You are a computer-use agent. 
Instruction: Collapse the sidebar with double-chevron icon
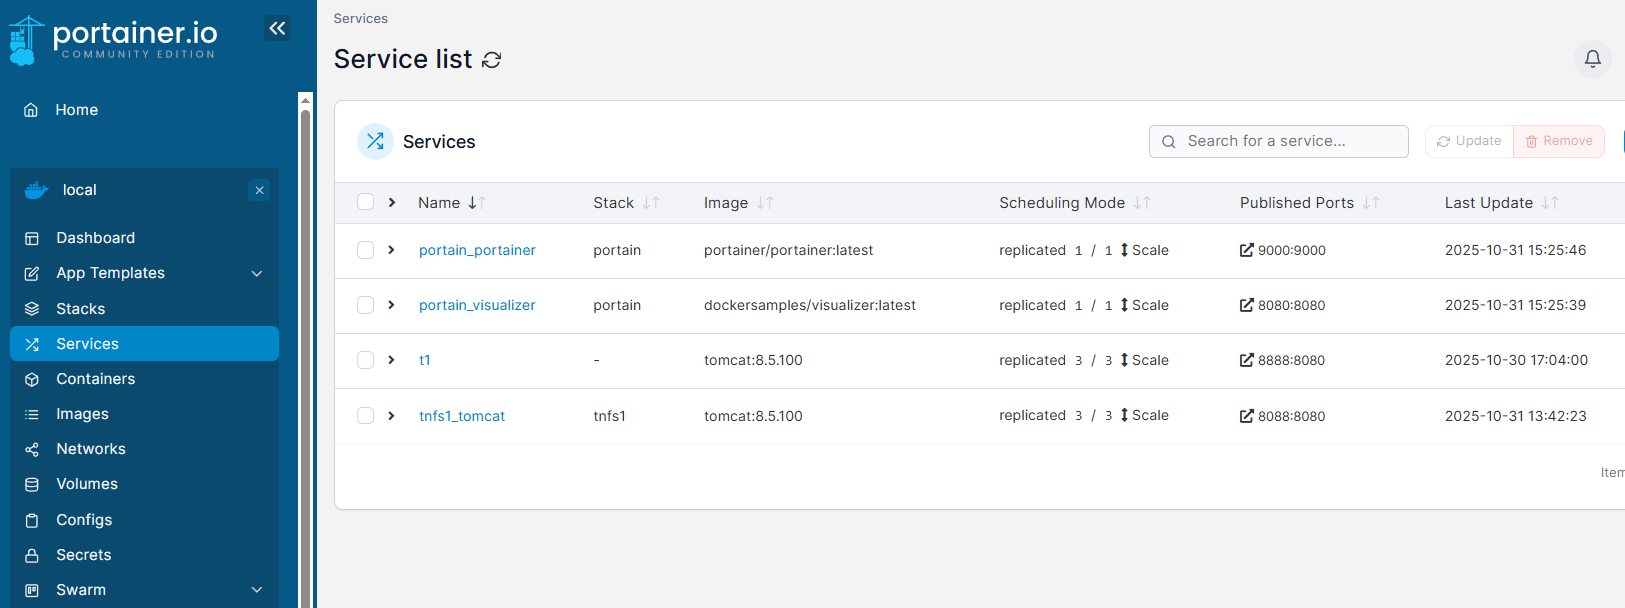click(x=278, y=28)
